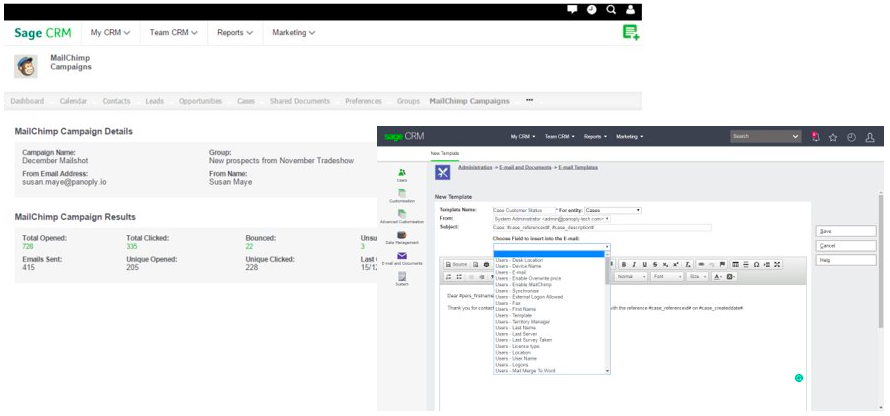Image resolution: width=890 pixels, height=416 pixels.
Task: Switch to the Opportunities tab
Action: [x=200, y=101]
